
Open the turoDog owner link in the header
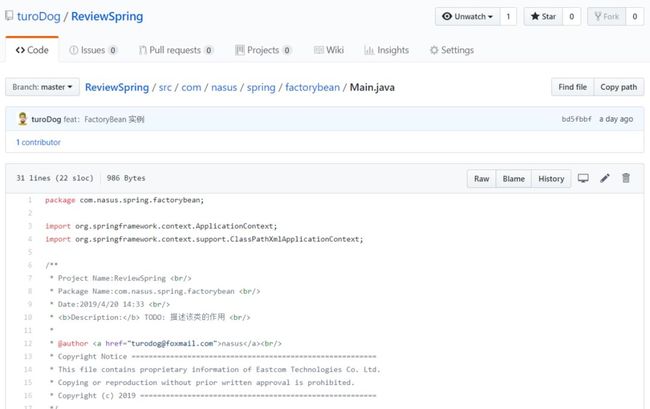pyautogui.click(x=39, y=17)
